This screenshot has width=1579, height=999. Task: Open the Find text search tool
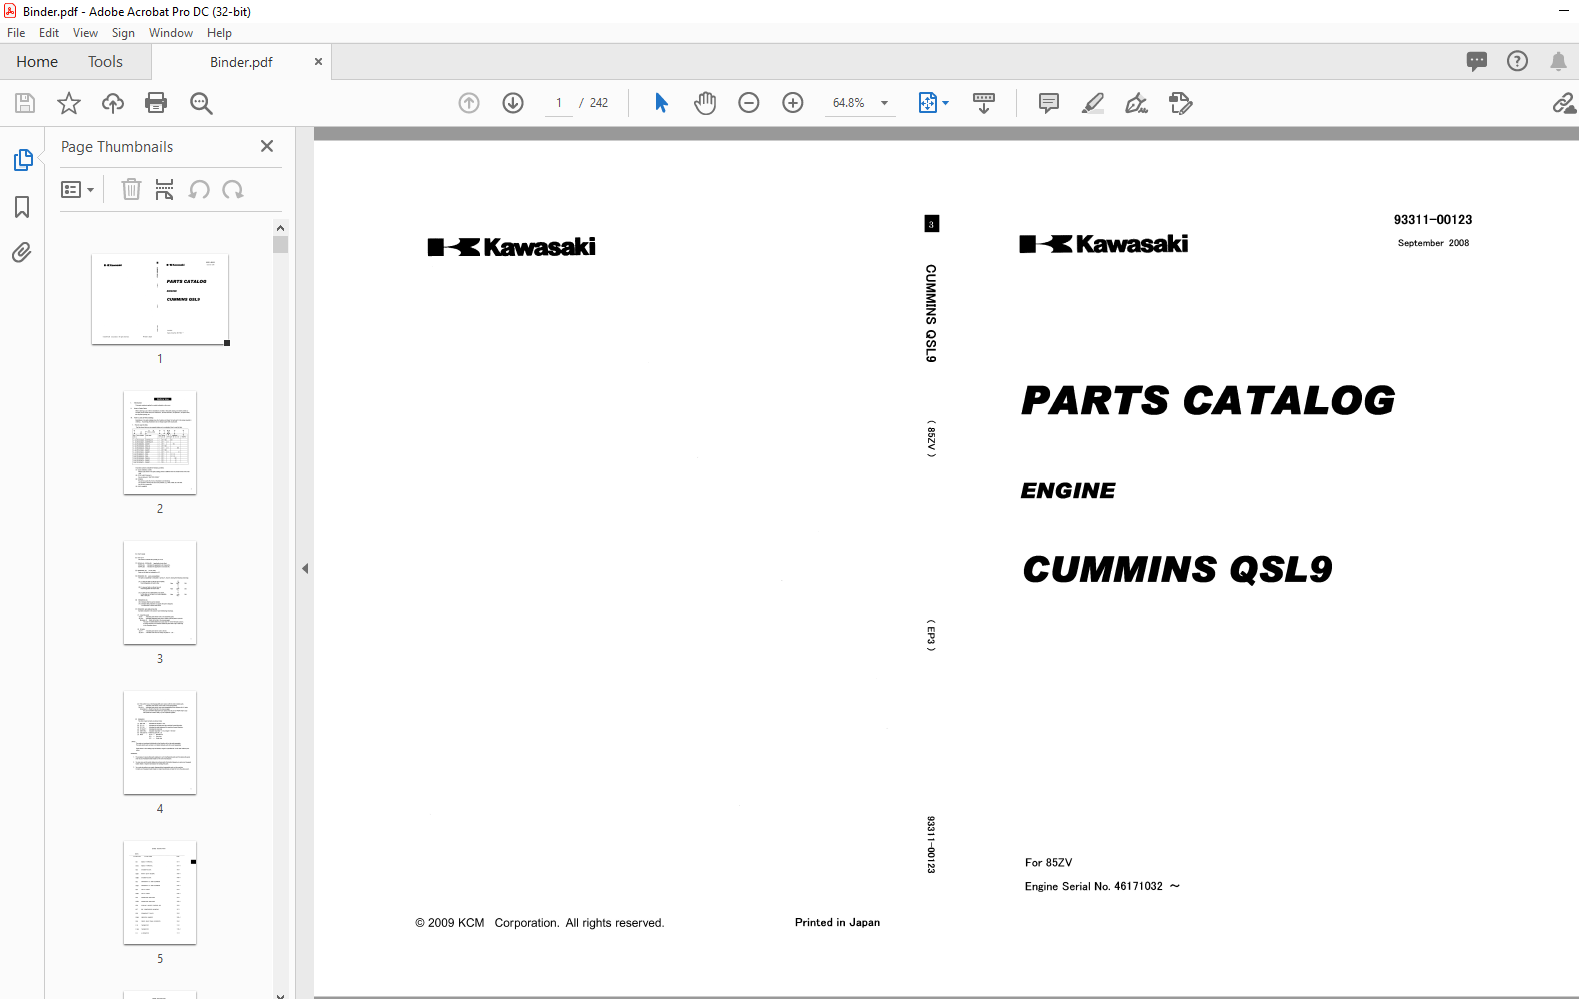(201, 103)
